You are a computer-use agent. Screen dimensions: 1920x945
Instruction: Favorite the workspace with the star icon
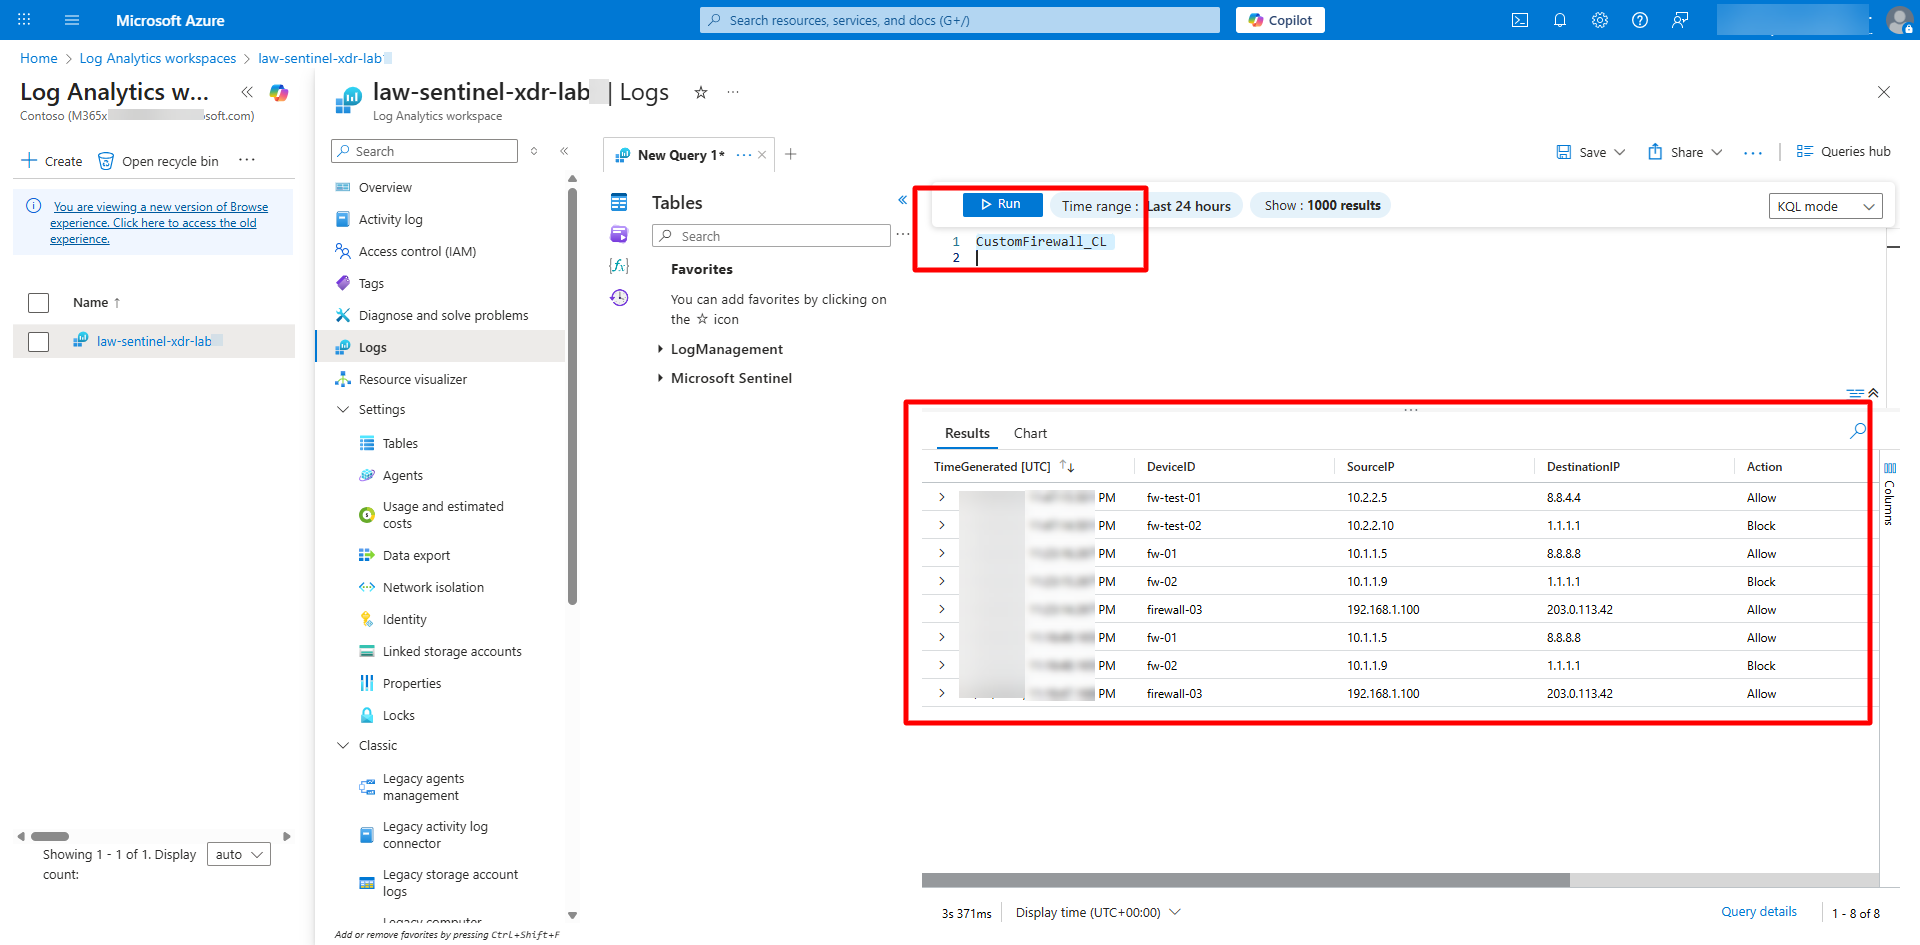pyautogui.click(x=701, y=92)
